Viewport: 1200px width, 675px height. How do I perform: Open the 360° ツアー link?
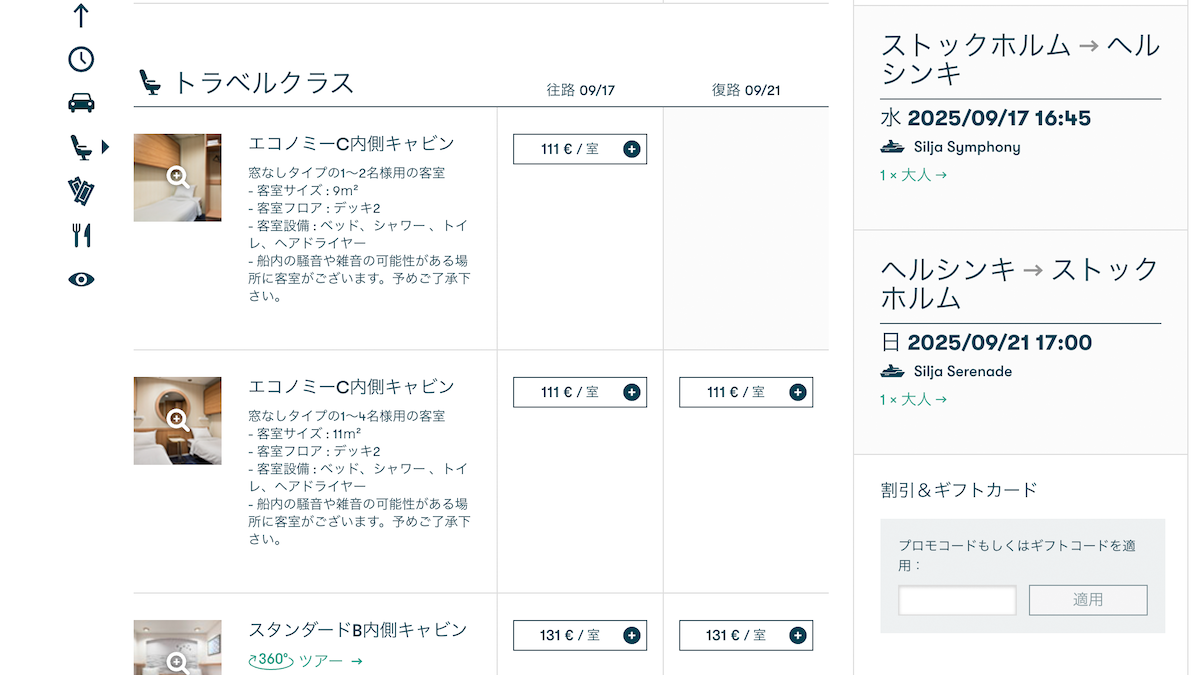tap(305, 660)
